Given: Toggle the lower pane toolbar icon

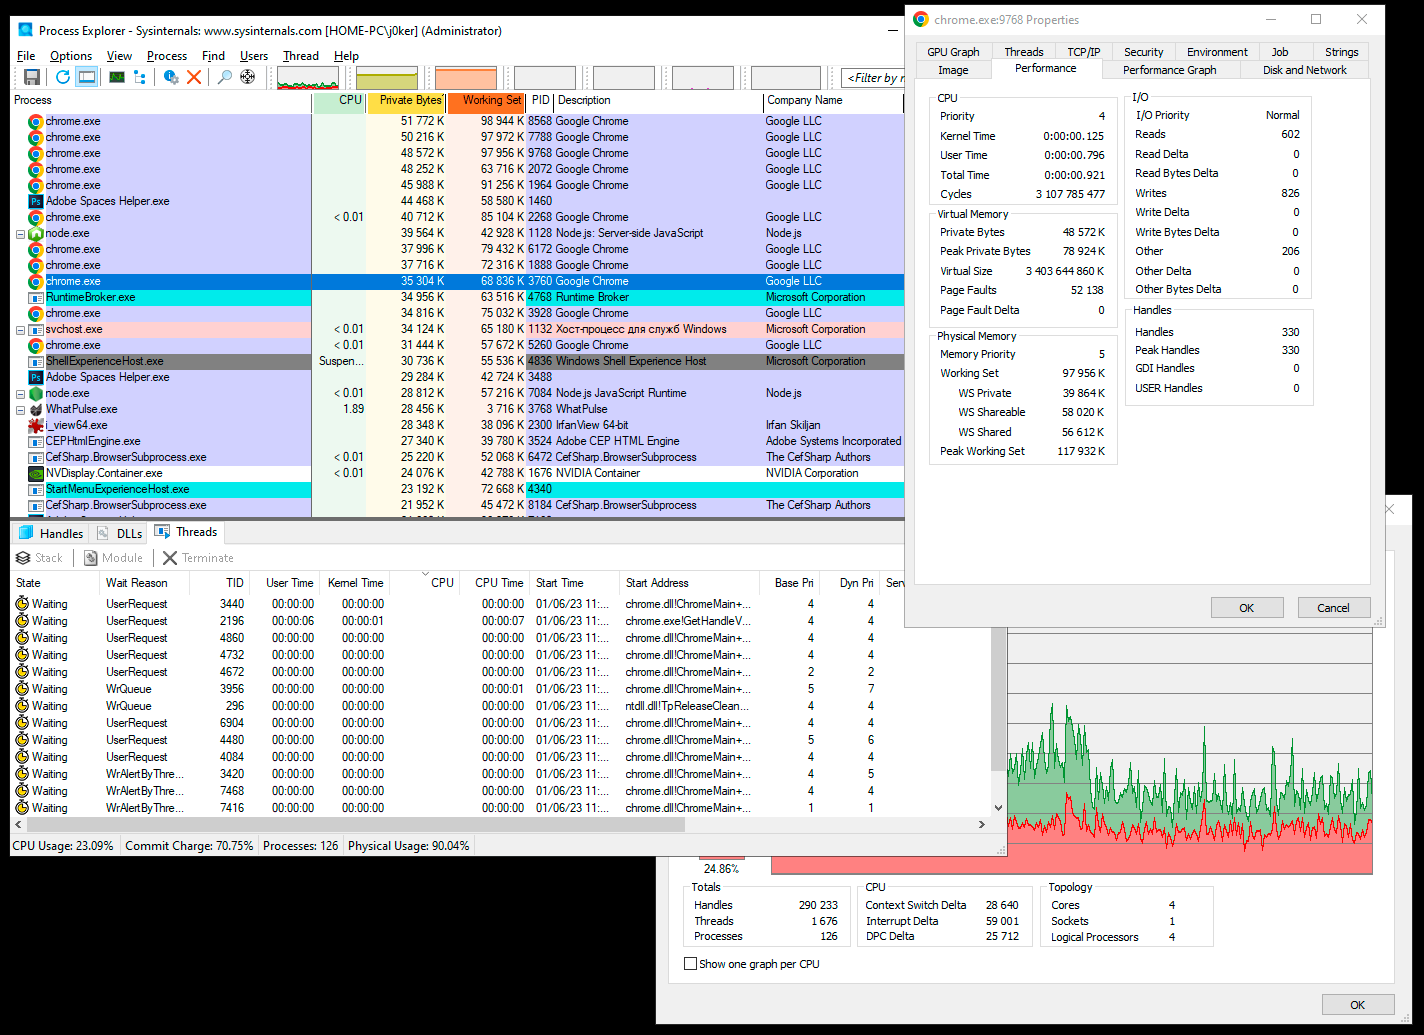Looking at the screenshot, I should coord(87,77).
